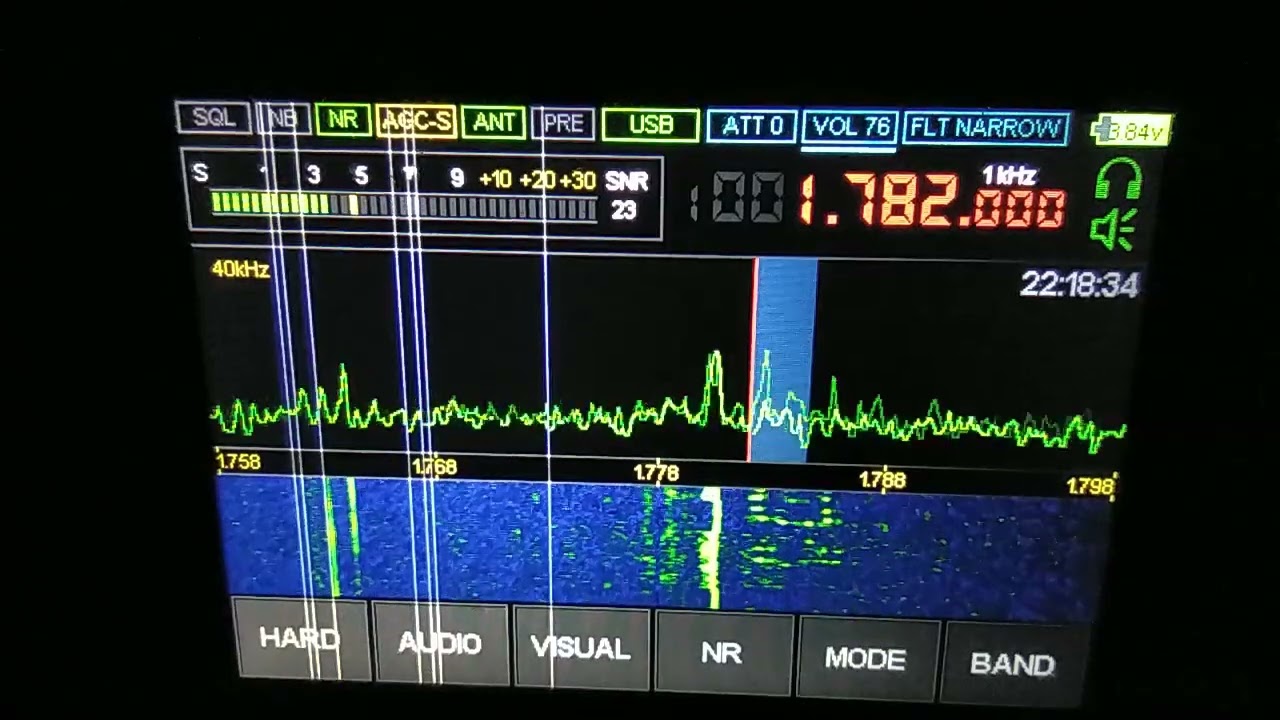
Task: Tap the blue filter passband marker
Action: point(785,360)
